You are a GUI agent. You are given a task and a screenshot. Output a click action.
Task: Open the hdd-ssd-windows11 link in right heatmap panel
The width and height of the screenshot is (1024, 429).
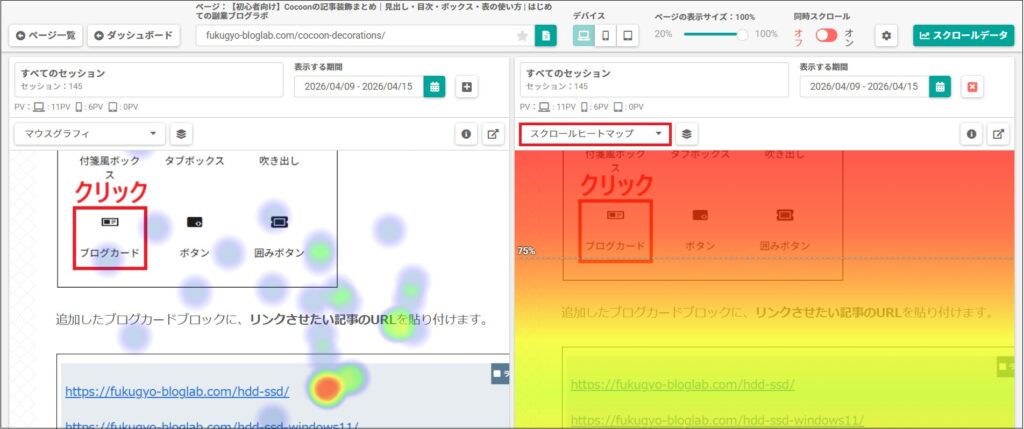pyautogui.click(x=717, y=419)
